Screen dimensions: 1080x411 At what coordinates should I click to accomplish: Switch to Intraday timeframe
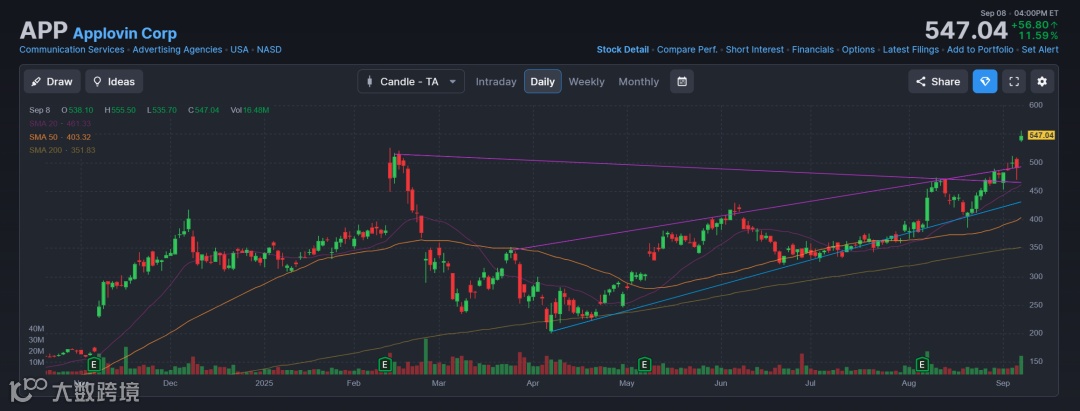496,81
